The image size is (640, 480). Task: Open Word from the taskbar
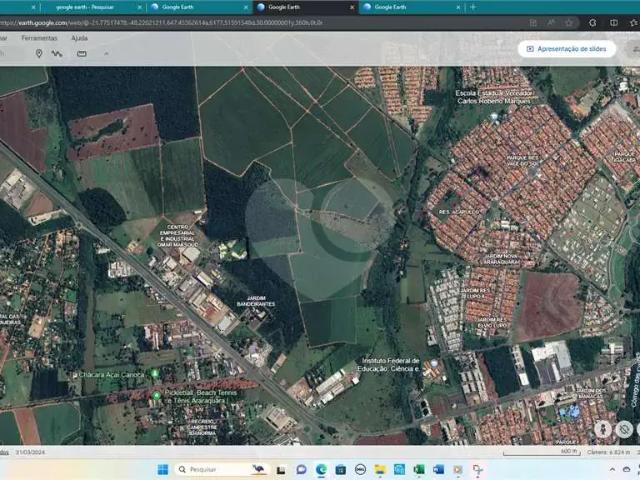click(x=438, y=469)
